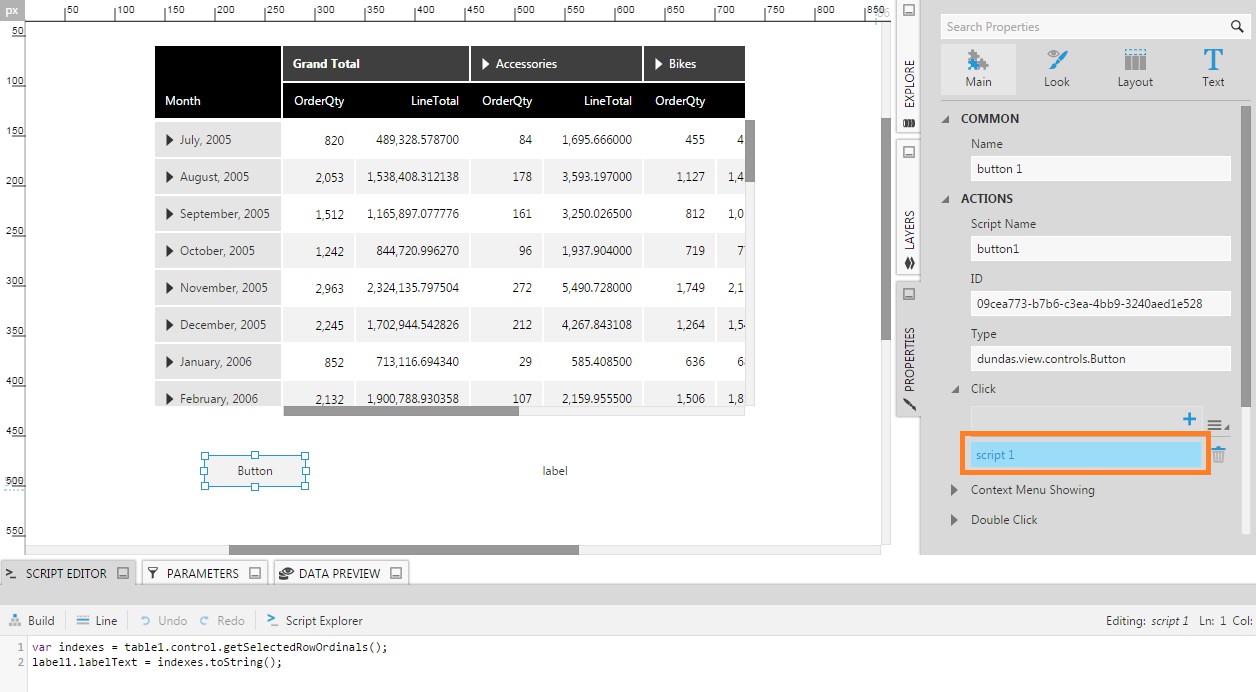Delete script 1 using the trash icon
This screenshot has height=692, width=1256.
tap(1219, 454)
